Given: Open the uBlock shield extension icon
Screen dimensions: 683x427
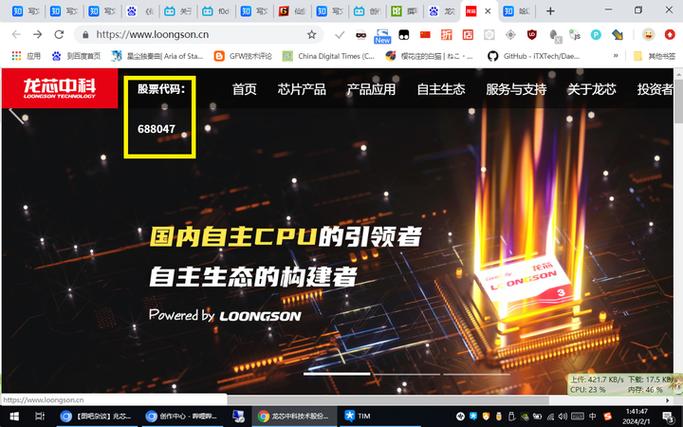Looking at the screenshot, I should pyautogui.click(x=532, y=35).
